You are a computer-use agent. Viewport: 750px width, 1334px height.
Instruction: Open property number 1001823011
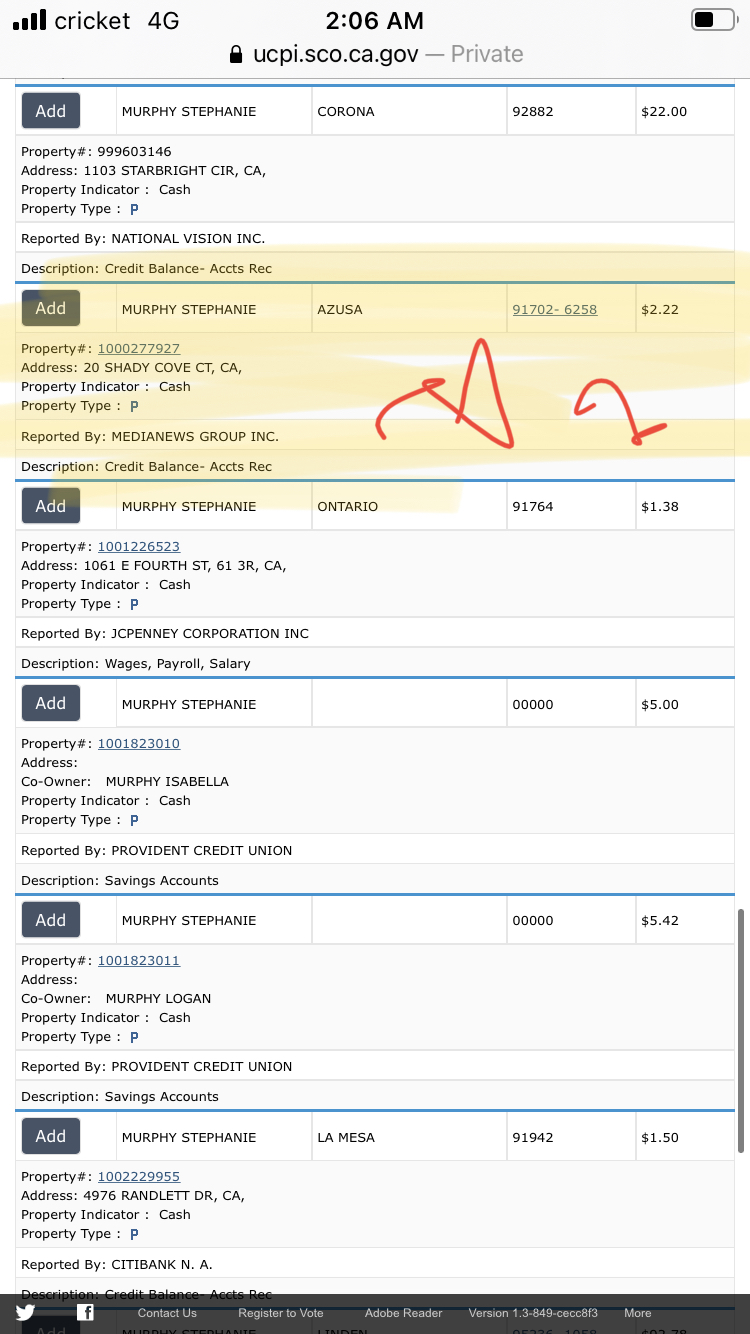click(x=139, y=961)
